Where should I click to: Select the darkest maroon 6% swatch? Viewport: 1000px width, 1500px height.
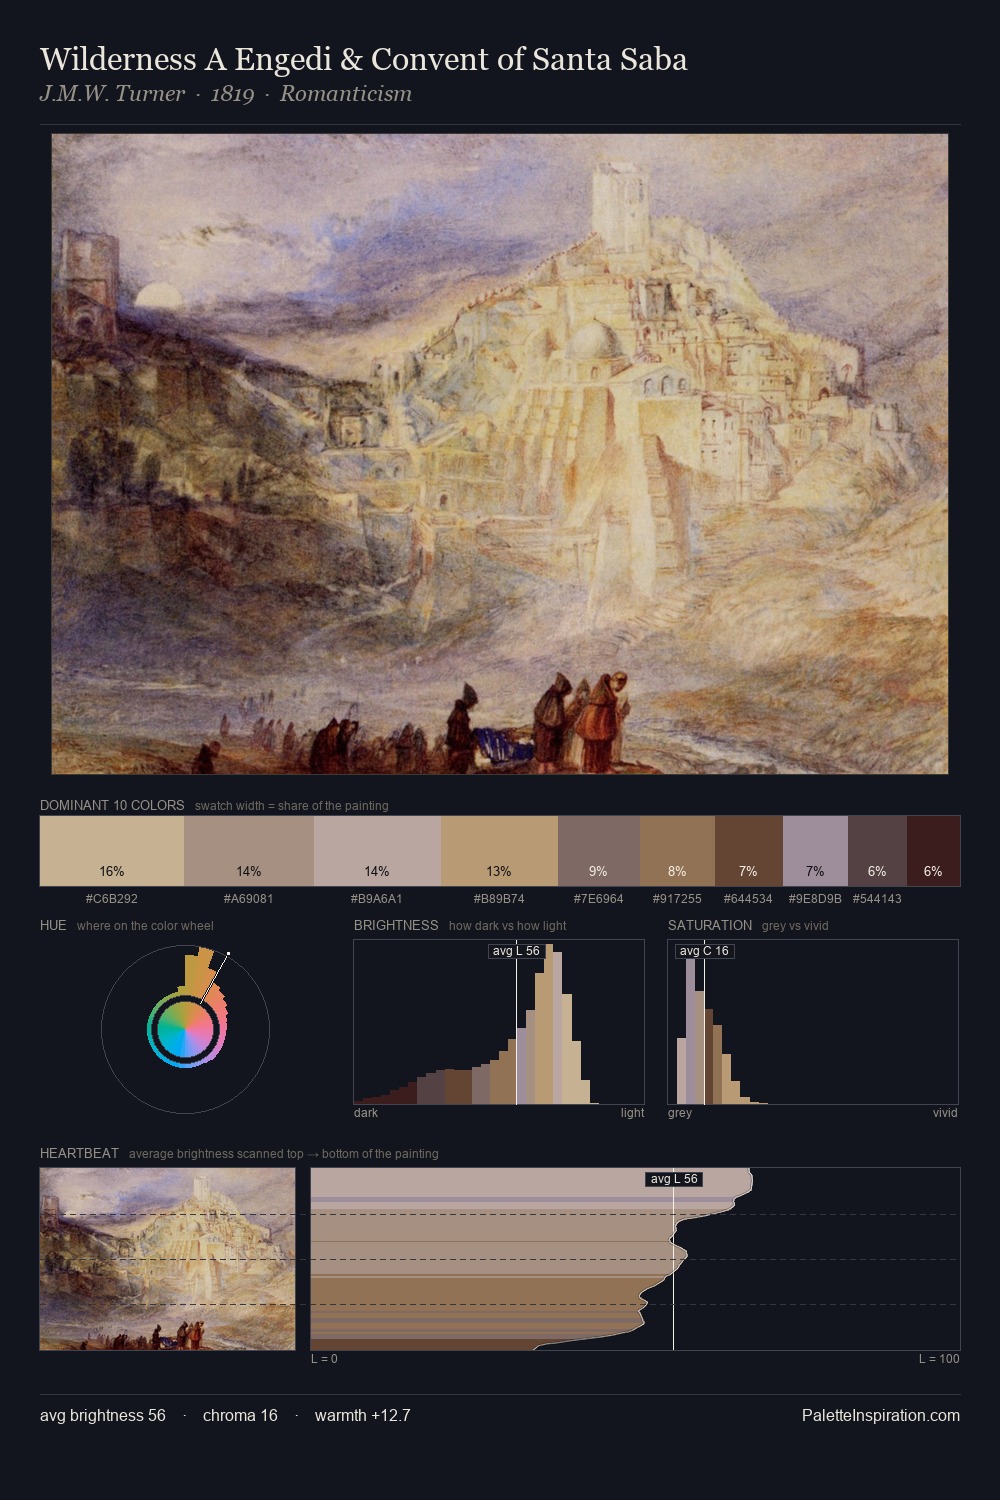pos(933,851)
